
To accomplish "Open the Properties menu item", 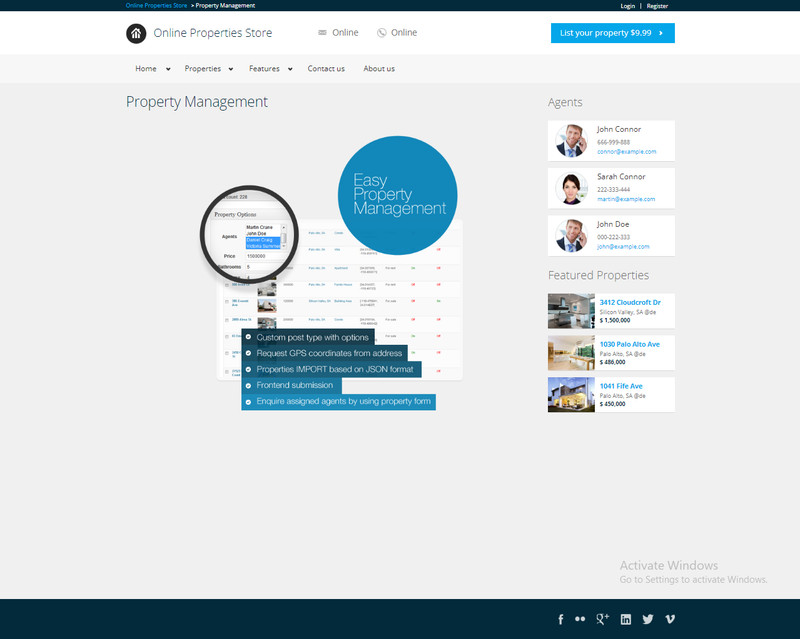I will pos(203,68).
